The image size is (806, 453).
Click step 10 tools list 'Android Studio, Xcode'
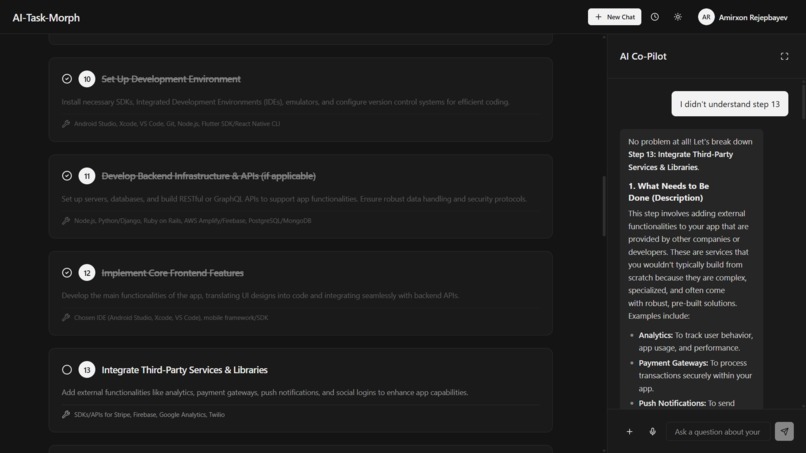(x=177, y=123)
